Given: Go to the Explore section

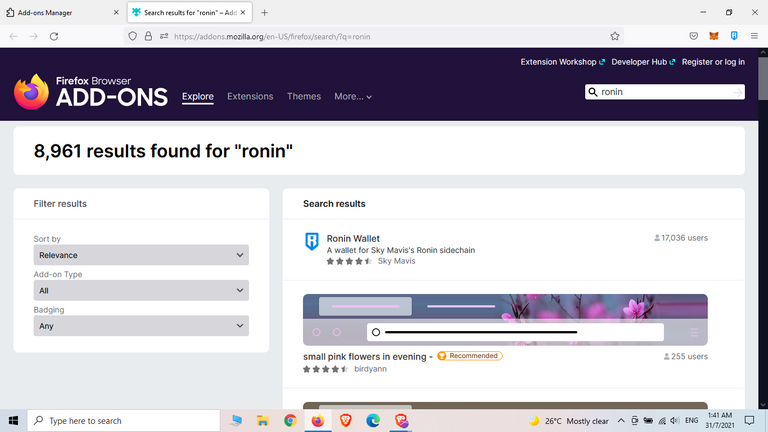Looking at the screenshot, I should pos(198,96).
